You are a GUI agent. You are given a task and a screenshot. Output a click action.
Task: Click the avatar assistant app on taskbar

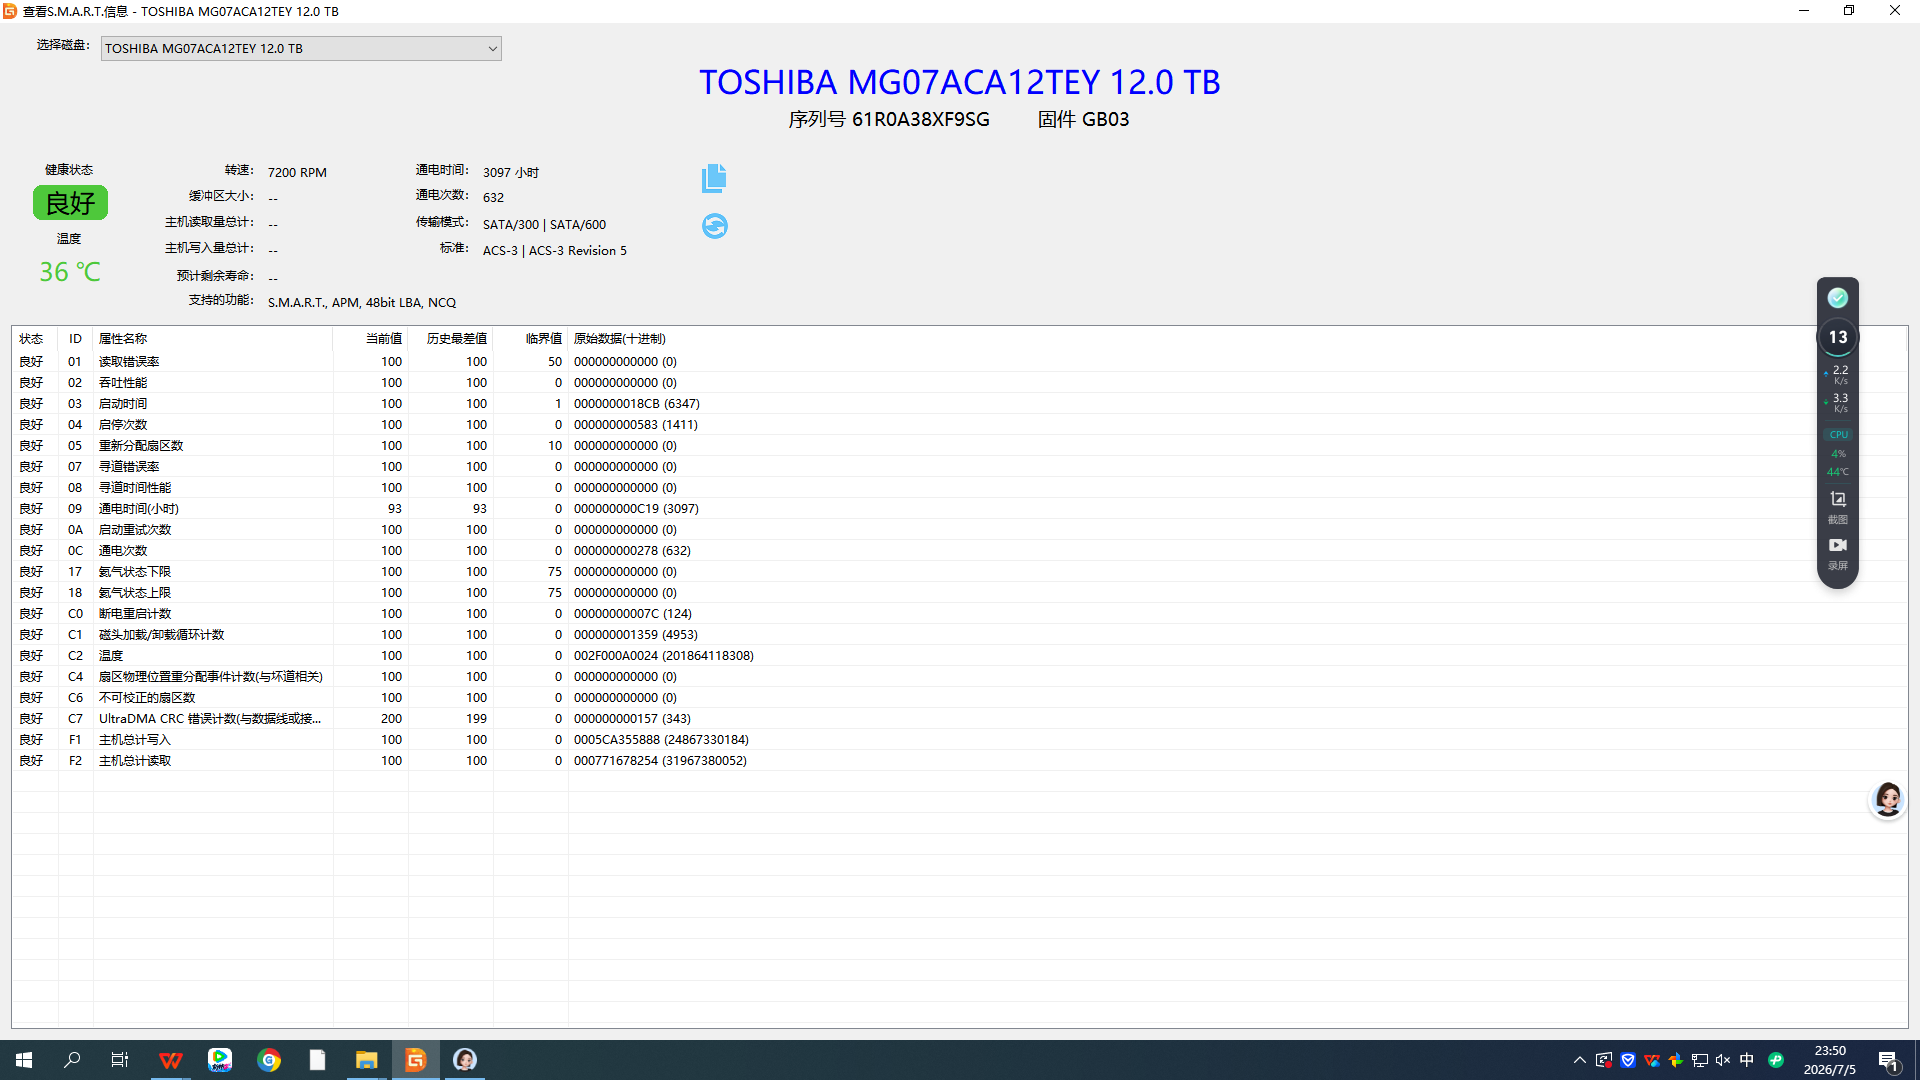coord(464,1060)
